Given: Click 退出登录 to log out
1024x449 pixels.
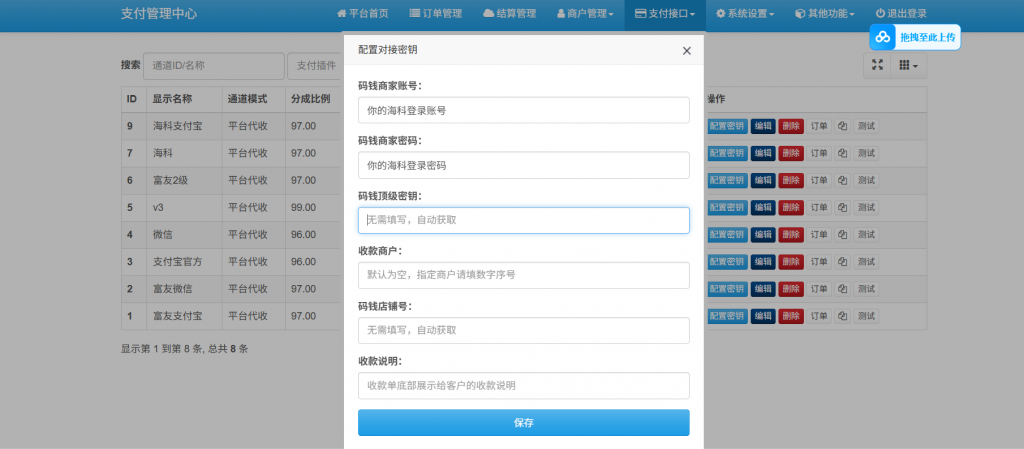Looking at the screenshot, I should click(x=900, y=14).
